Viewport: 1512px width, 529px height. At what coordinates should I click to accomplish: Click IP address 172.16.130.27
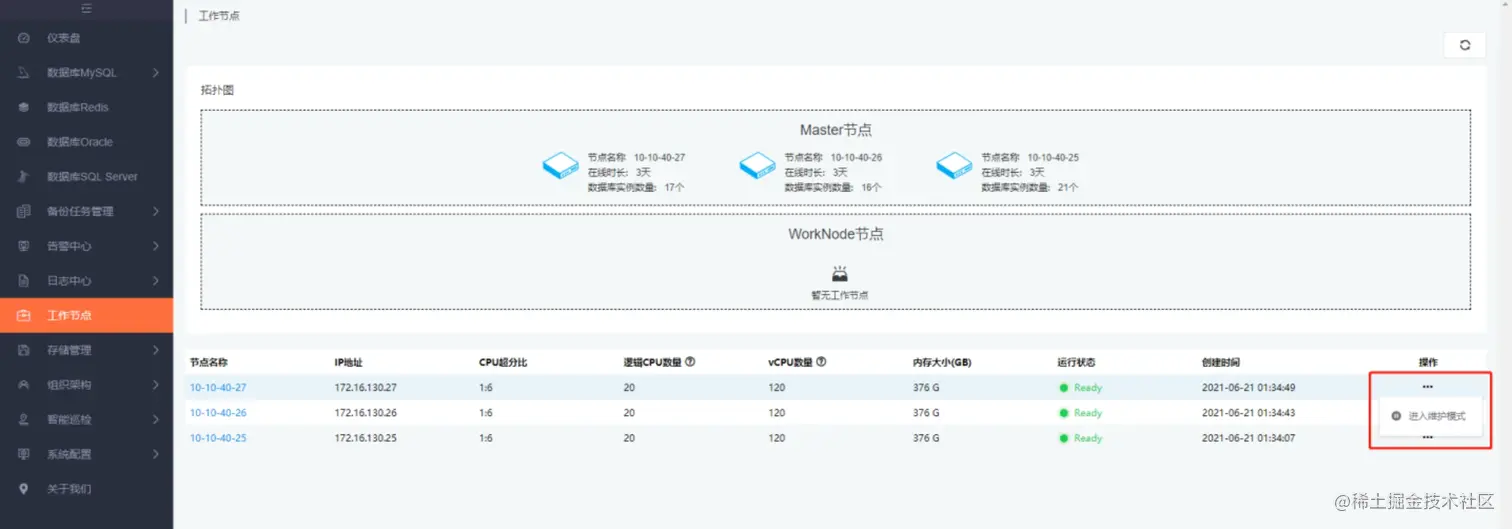coord(365,387)
